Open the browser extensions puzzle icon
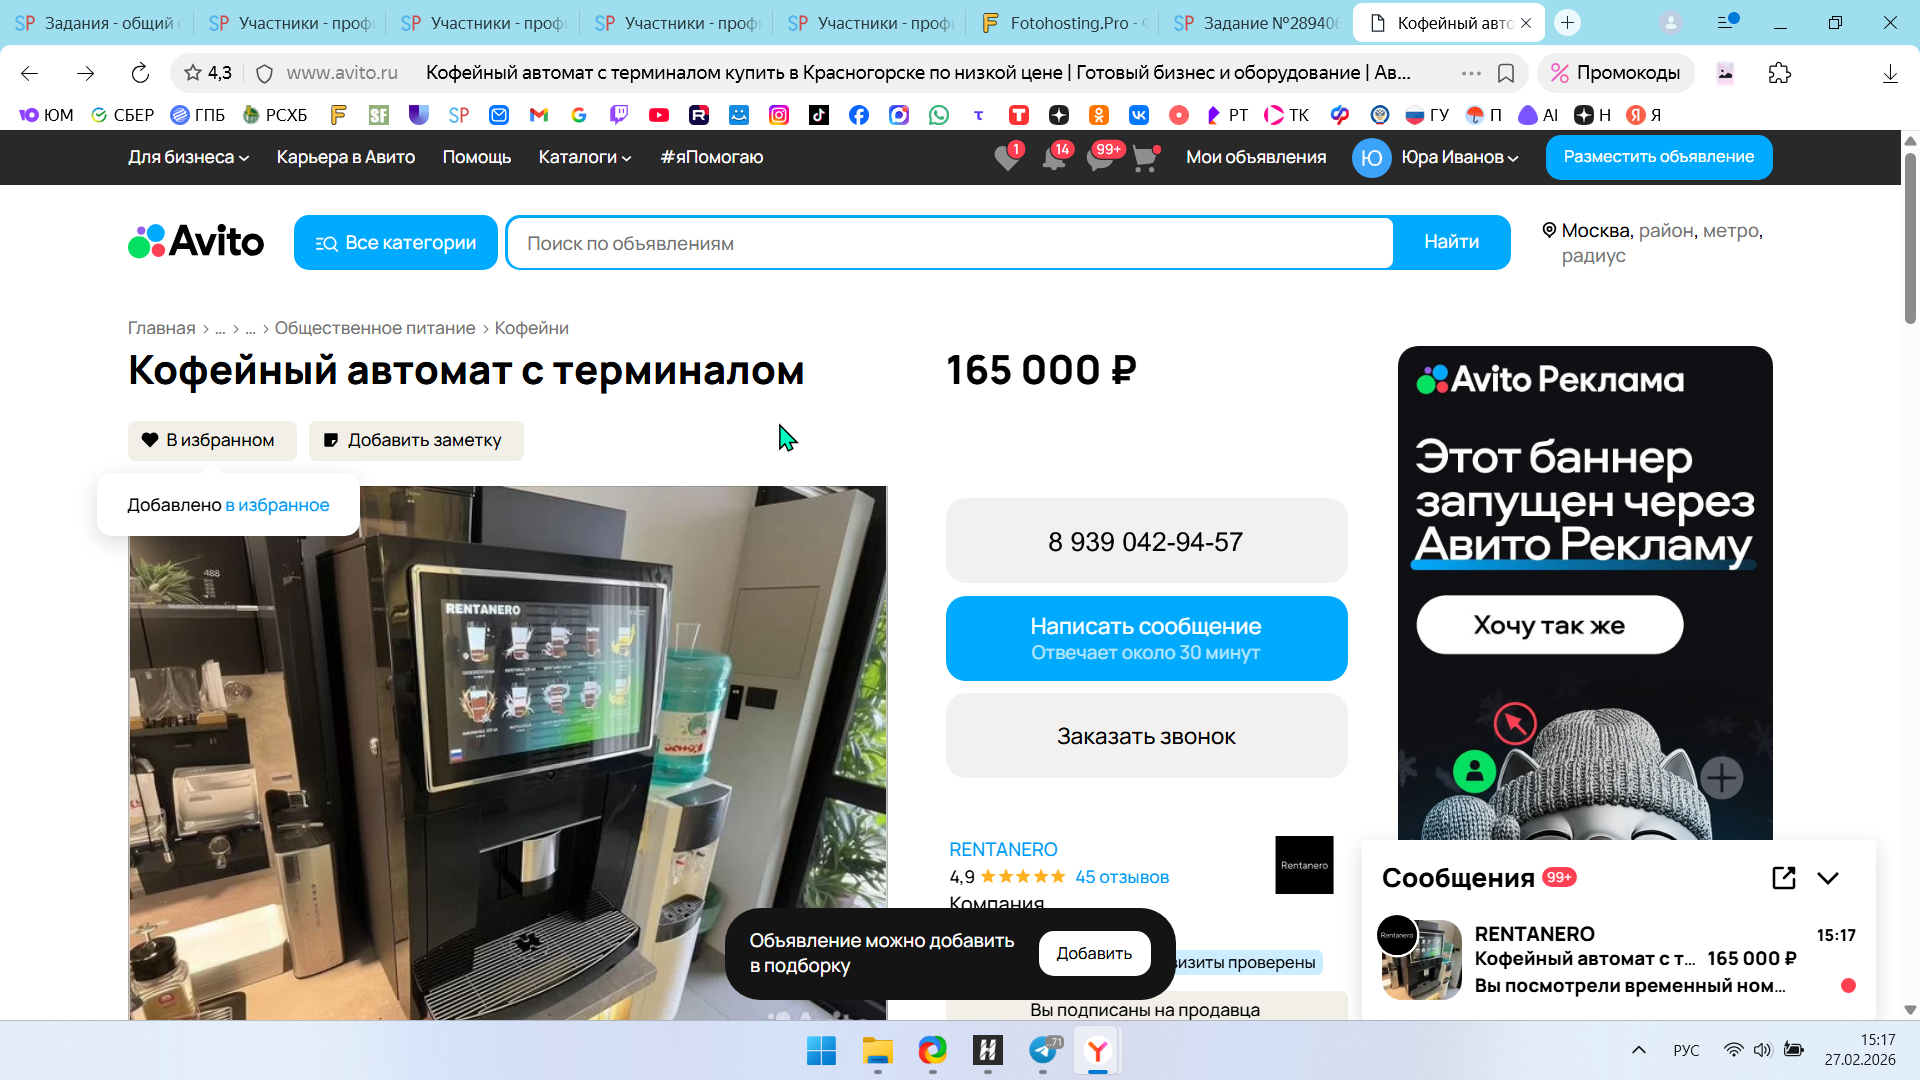The width and height of the screenshot is (1920, 1080). tap(1779, 73)
